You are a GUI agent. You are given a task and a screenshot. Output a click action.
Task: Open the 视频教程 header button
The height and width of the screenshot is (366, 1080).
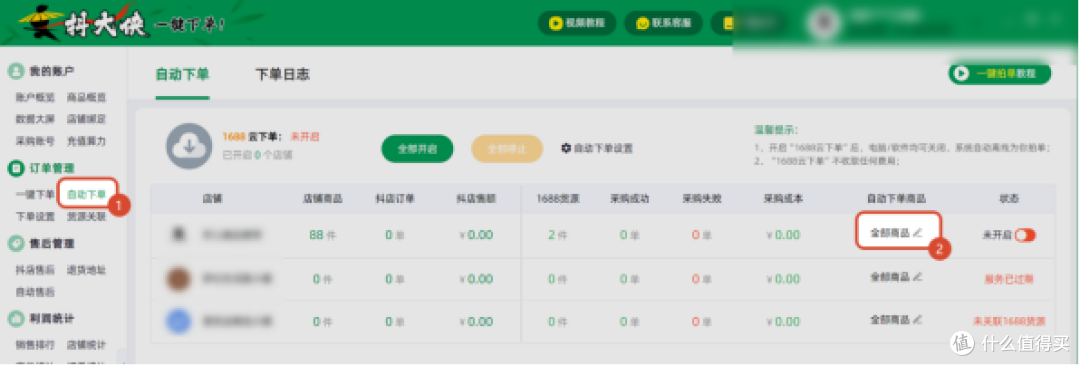577,23
